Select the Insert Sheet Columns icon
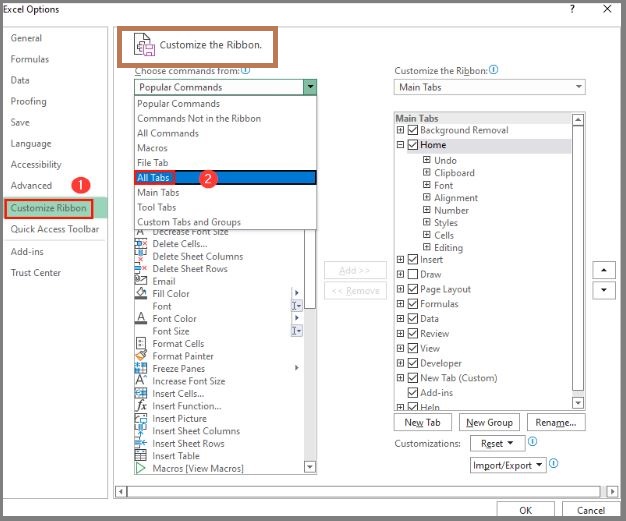The height and width of the screenshot is (521, 626). [x=141, y=430]
